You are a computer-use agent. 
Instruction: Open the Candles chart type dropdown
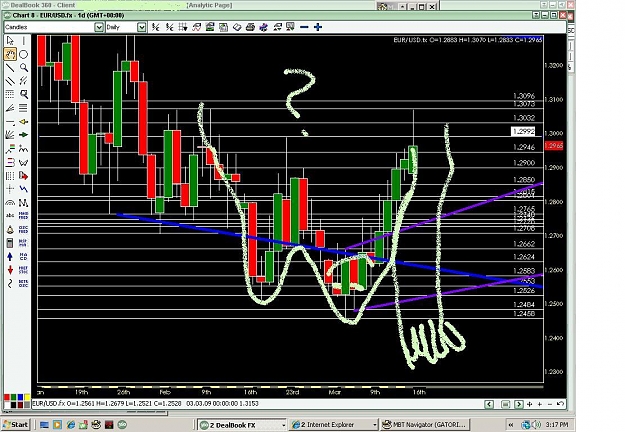[x=99, y=27]
